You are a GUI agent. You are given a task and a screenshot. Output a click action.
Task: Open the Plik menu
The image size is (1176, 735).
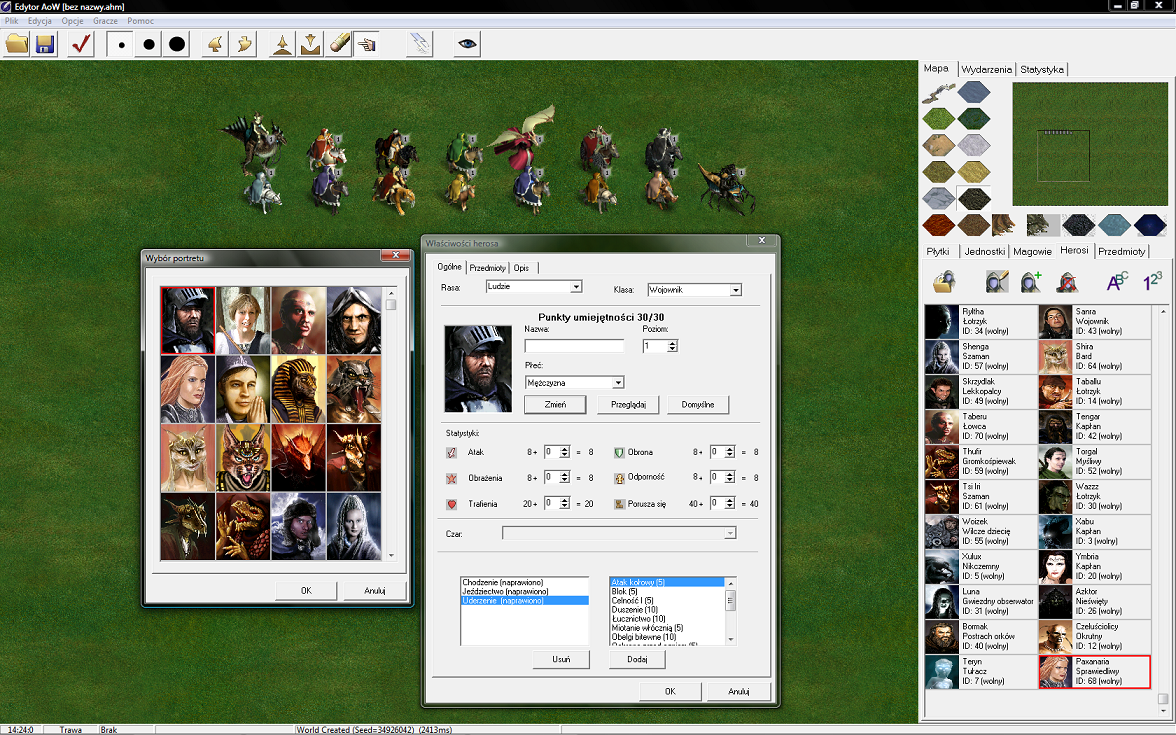[11, 21]
